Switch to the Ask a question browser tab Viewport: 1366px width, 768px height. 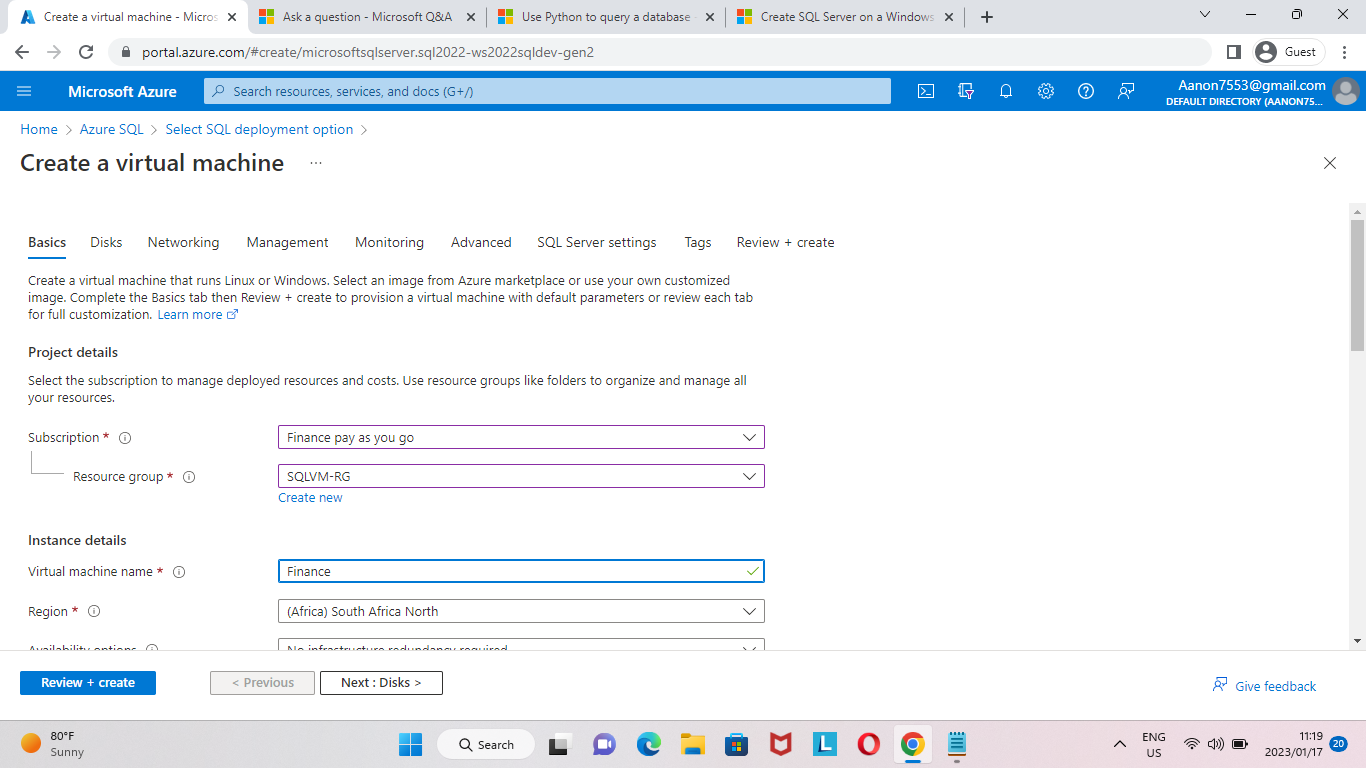click(x=366, y=17)
